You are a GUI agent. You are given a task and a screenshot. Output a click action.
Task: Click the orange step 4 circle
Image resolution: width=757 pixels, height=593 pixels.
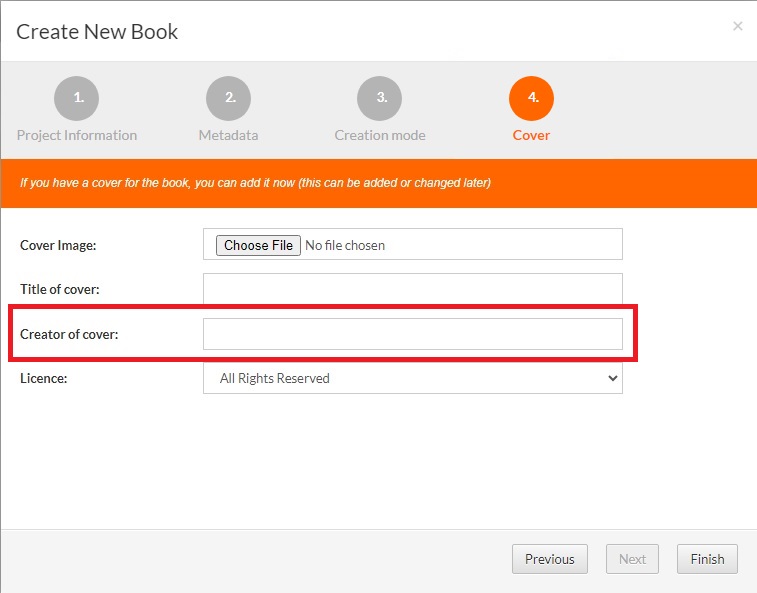[x=531, y=98]
